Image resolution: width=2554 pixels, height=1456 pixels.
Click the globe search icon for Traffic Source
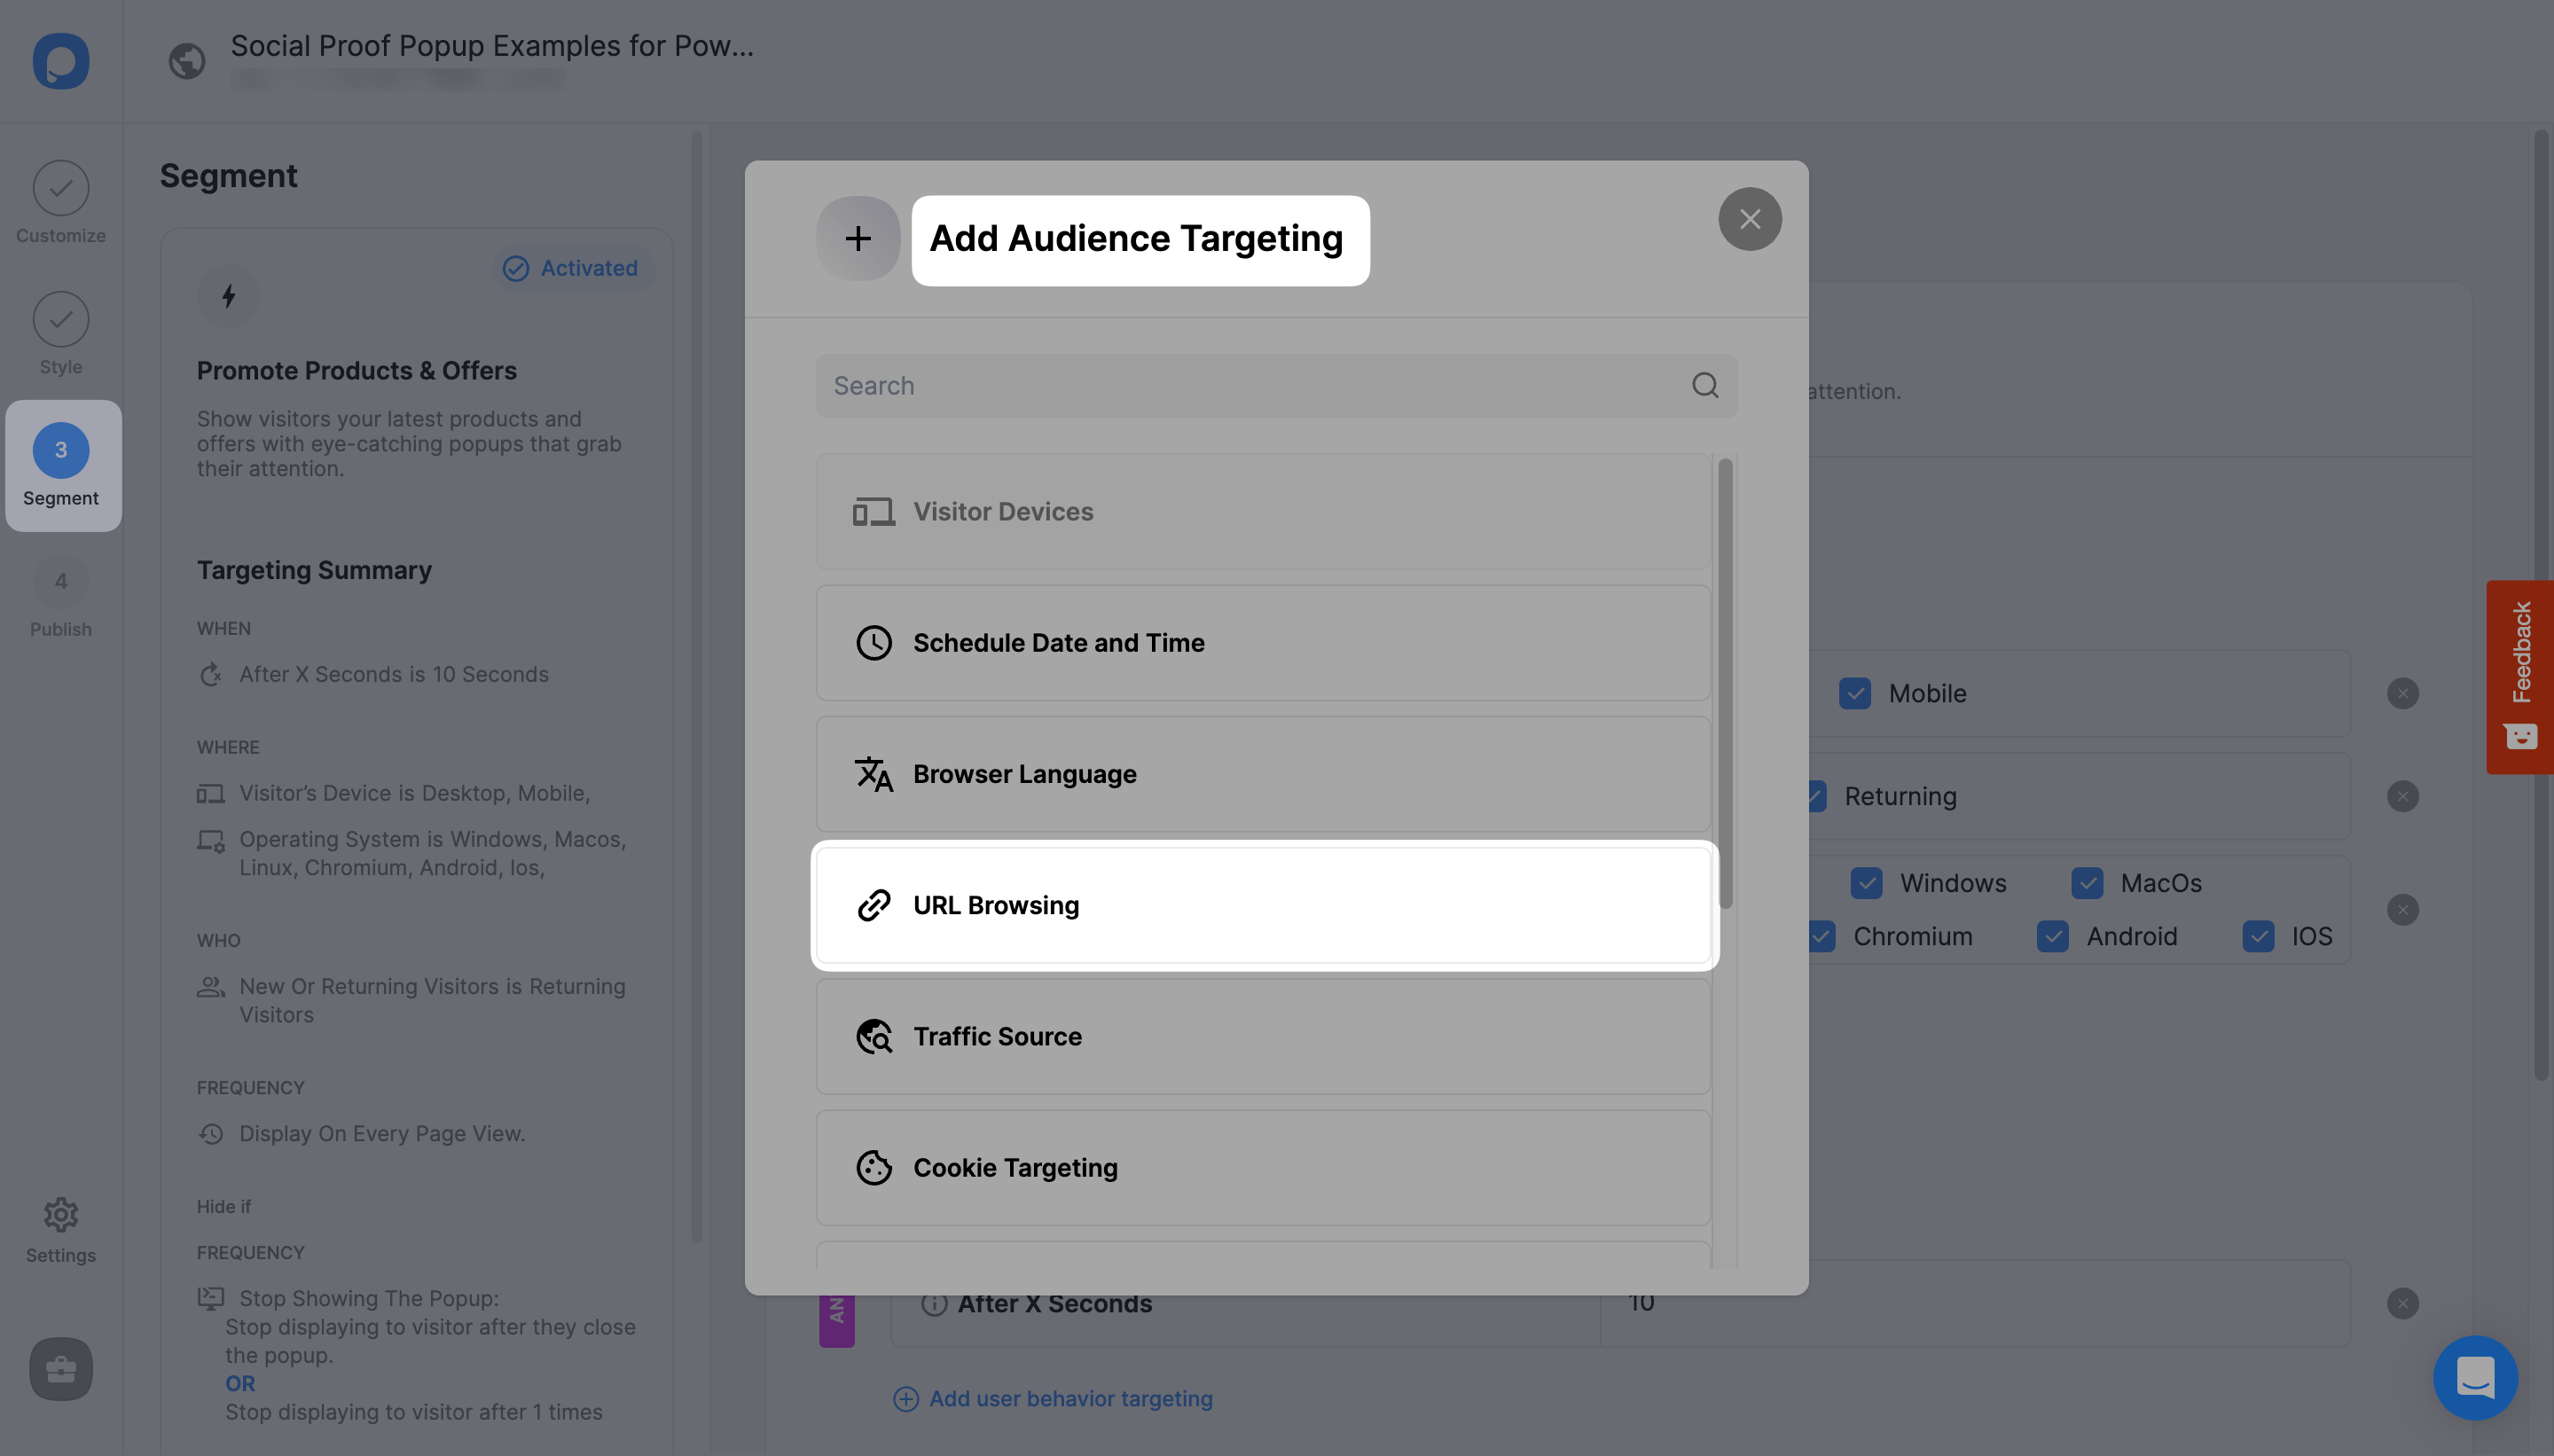pyautogui.click(x=874, y=1037)
